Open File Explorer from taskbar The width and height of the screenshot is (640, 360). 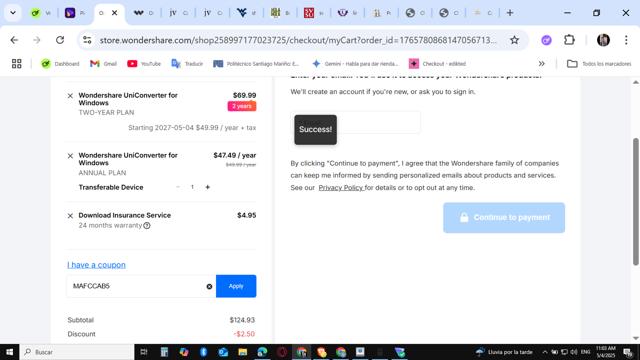(242, 352)
